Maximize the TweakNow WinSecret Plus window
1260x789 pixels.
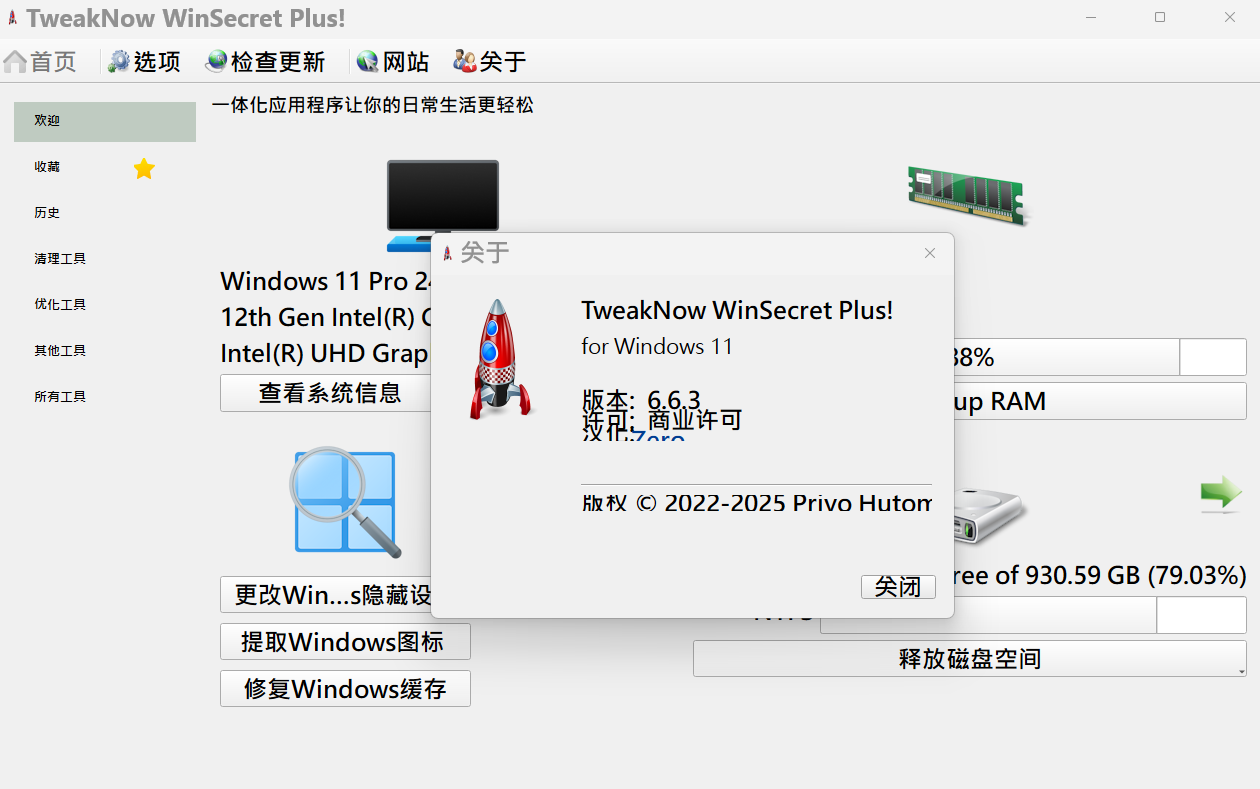click(1160, 17)
